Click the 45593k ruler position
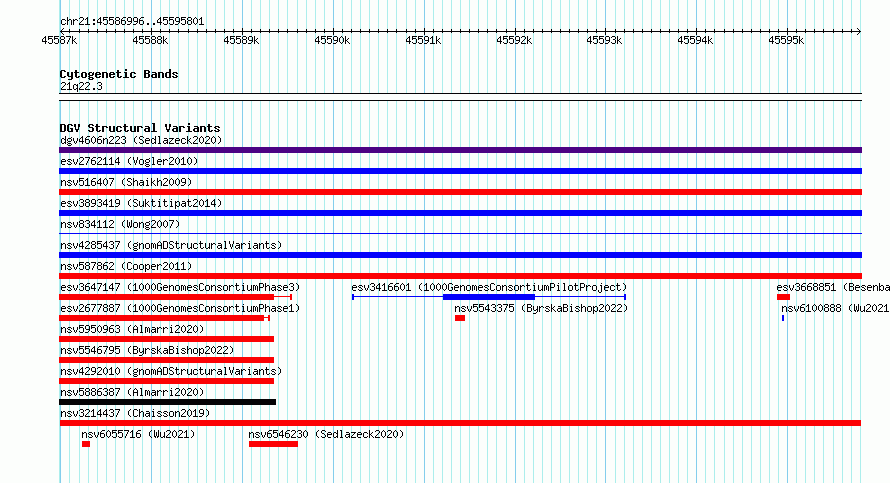 [x=604, y=40]
